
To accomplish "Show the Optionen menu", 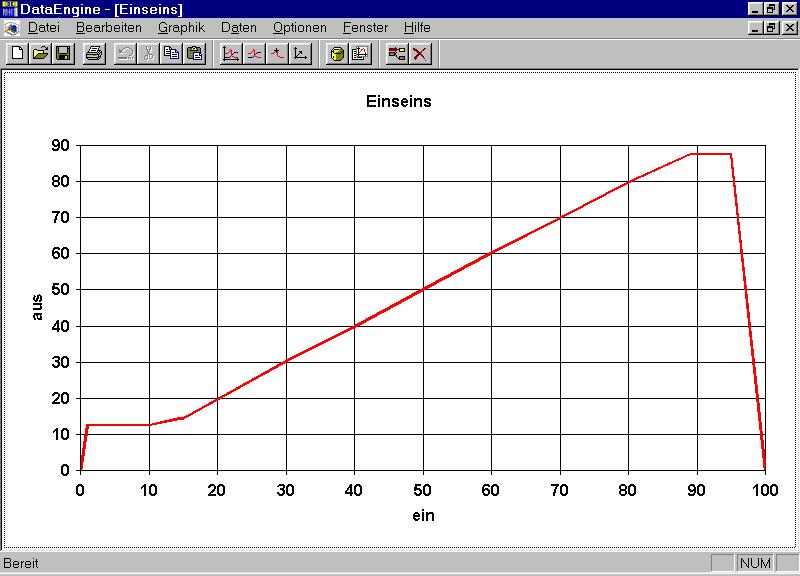I will pos(299,28).
